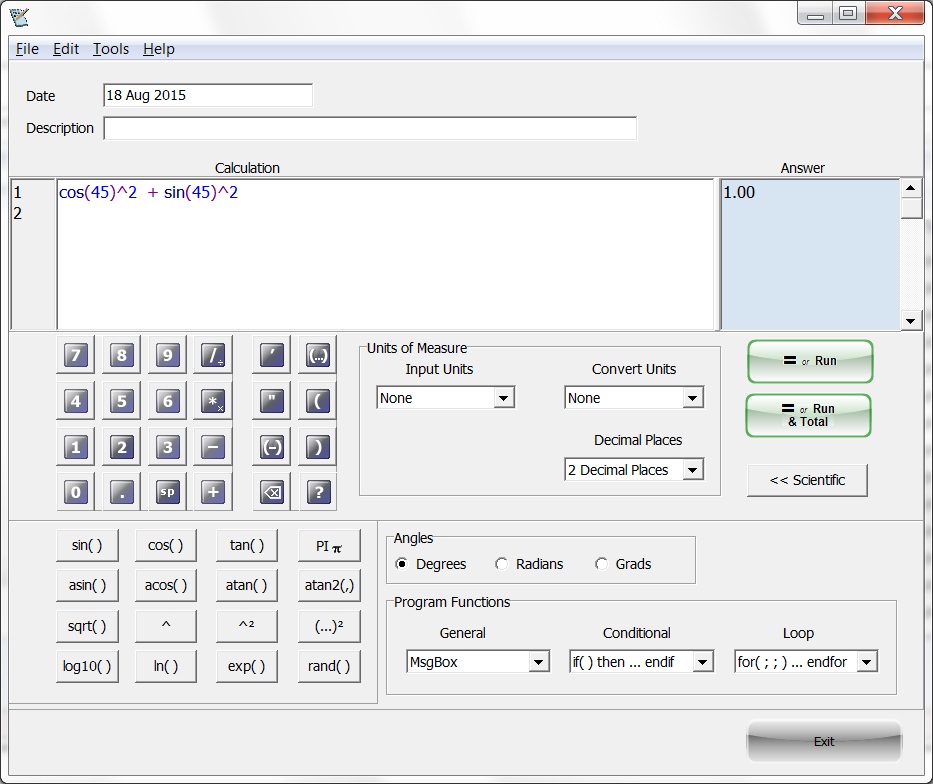Image resolution: width=933 pixels, height=784 pixels.
Task: Click the multiply operator keypad button
Action: tap(213, 401)
